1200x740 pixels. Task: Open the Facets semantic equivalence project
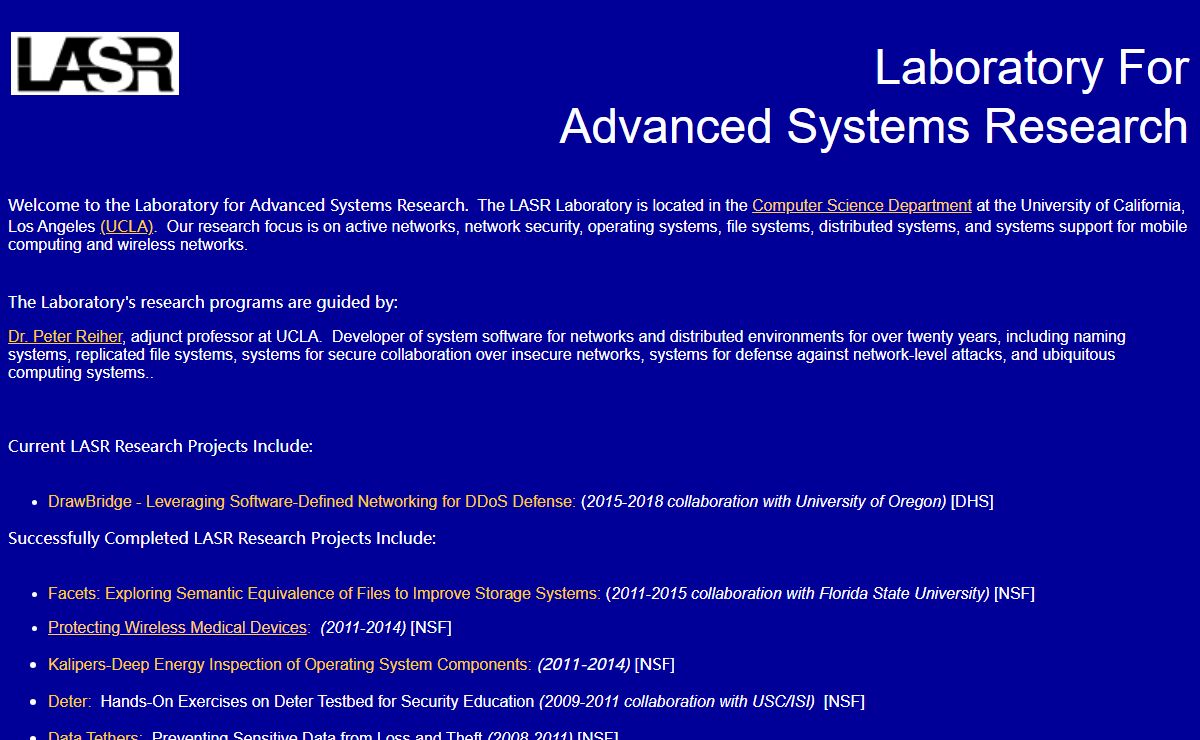click(324, 593)
